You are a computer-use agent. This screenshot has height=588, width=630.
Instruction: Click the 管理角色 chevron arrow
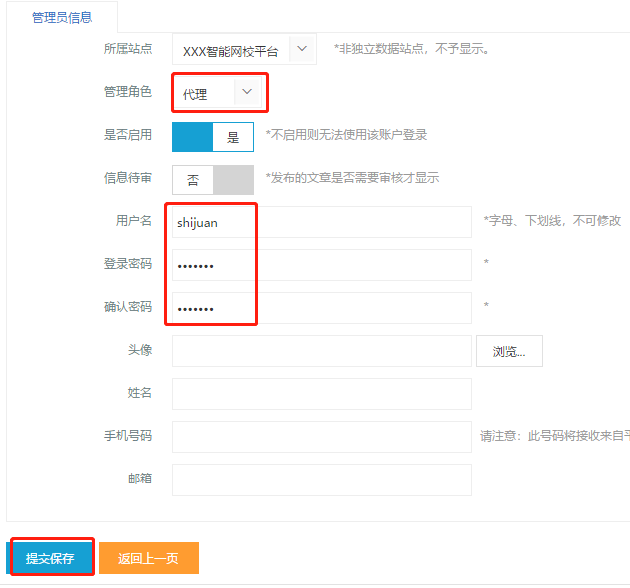click(248, 92)
